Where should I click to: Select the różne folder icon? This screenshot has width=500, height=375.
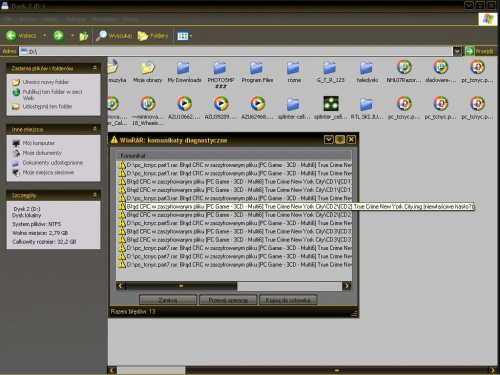click(x=294, y=68)
